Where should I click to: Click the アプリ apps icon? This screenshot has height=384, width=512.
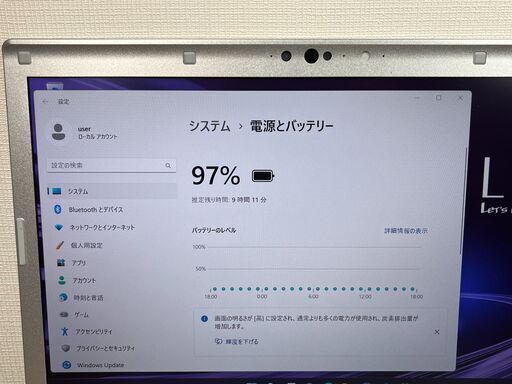click(61, 263)
